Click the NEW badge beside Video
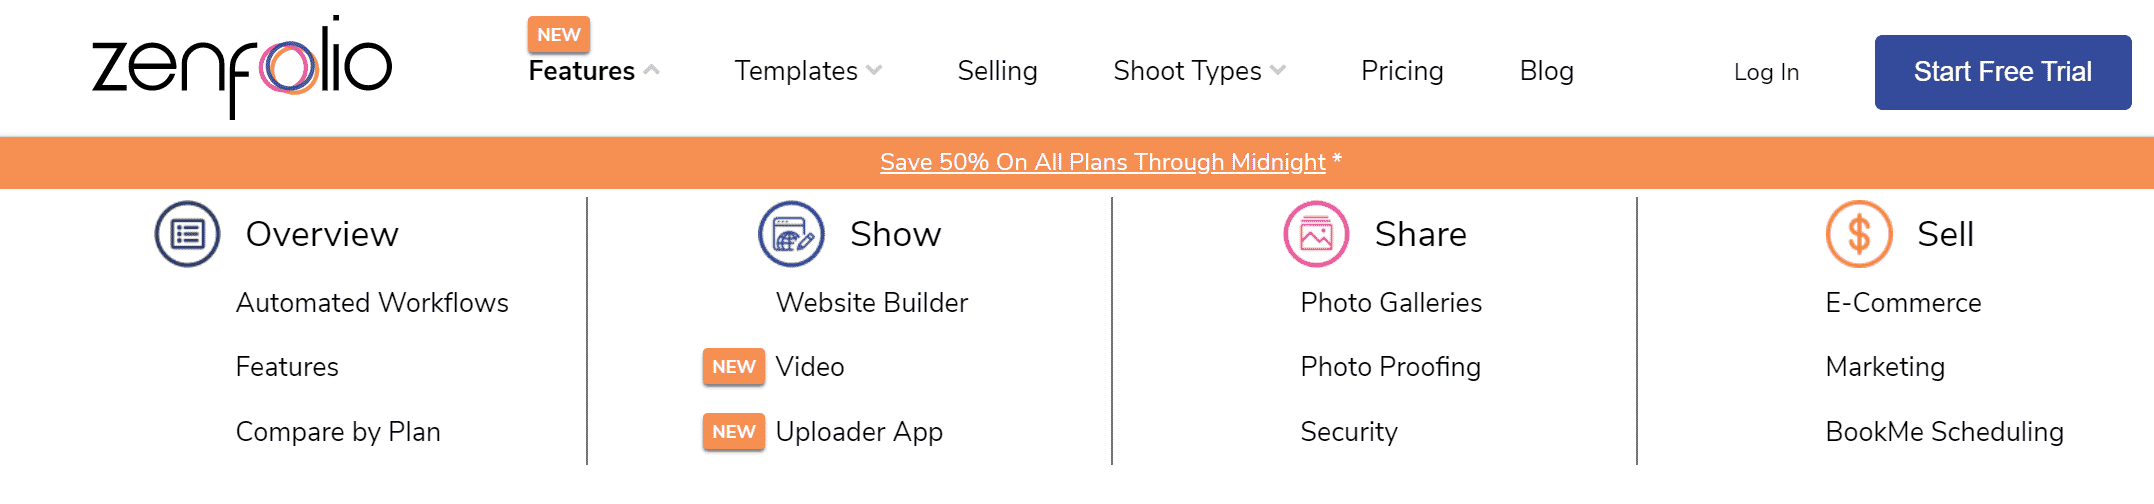The width and height of the screenshot is (2154, 504). pyautogui.click(x=734, y=367)
